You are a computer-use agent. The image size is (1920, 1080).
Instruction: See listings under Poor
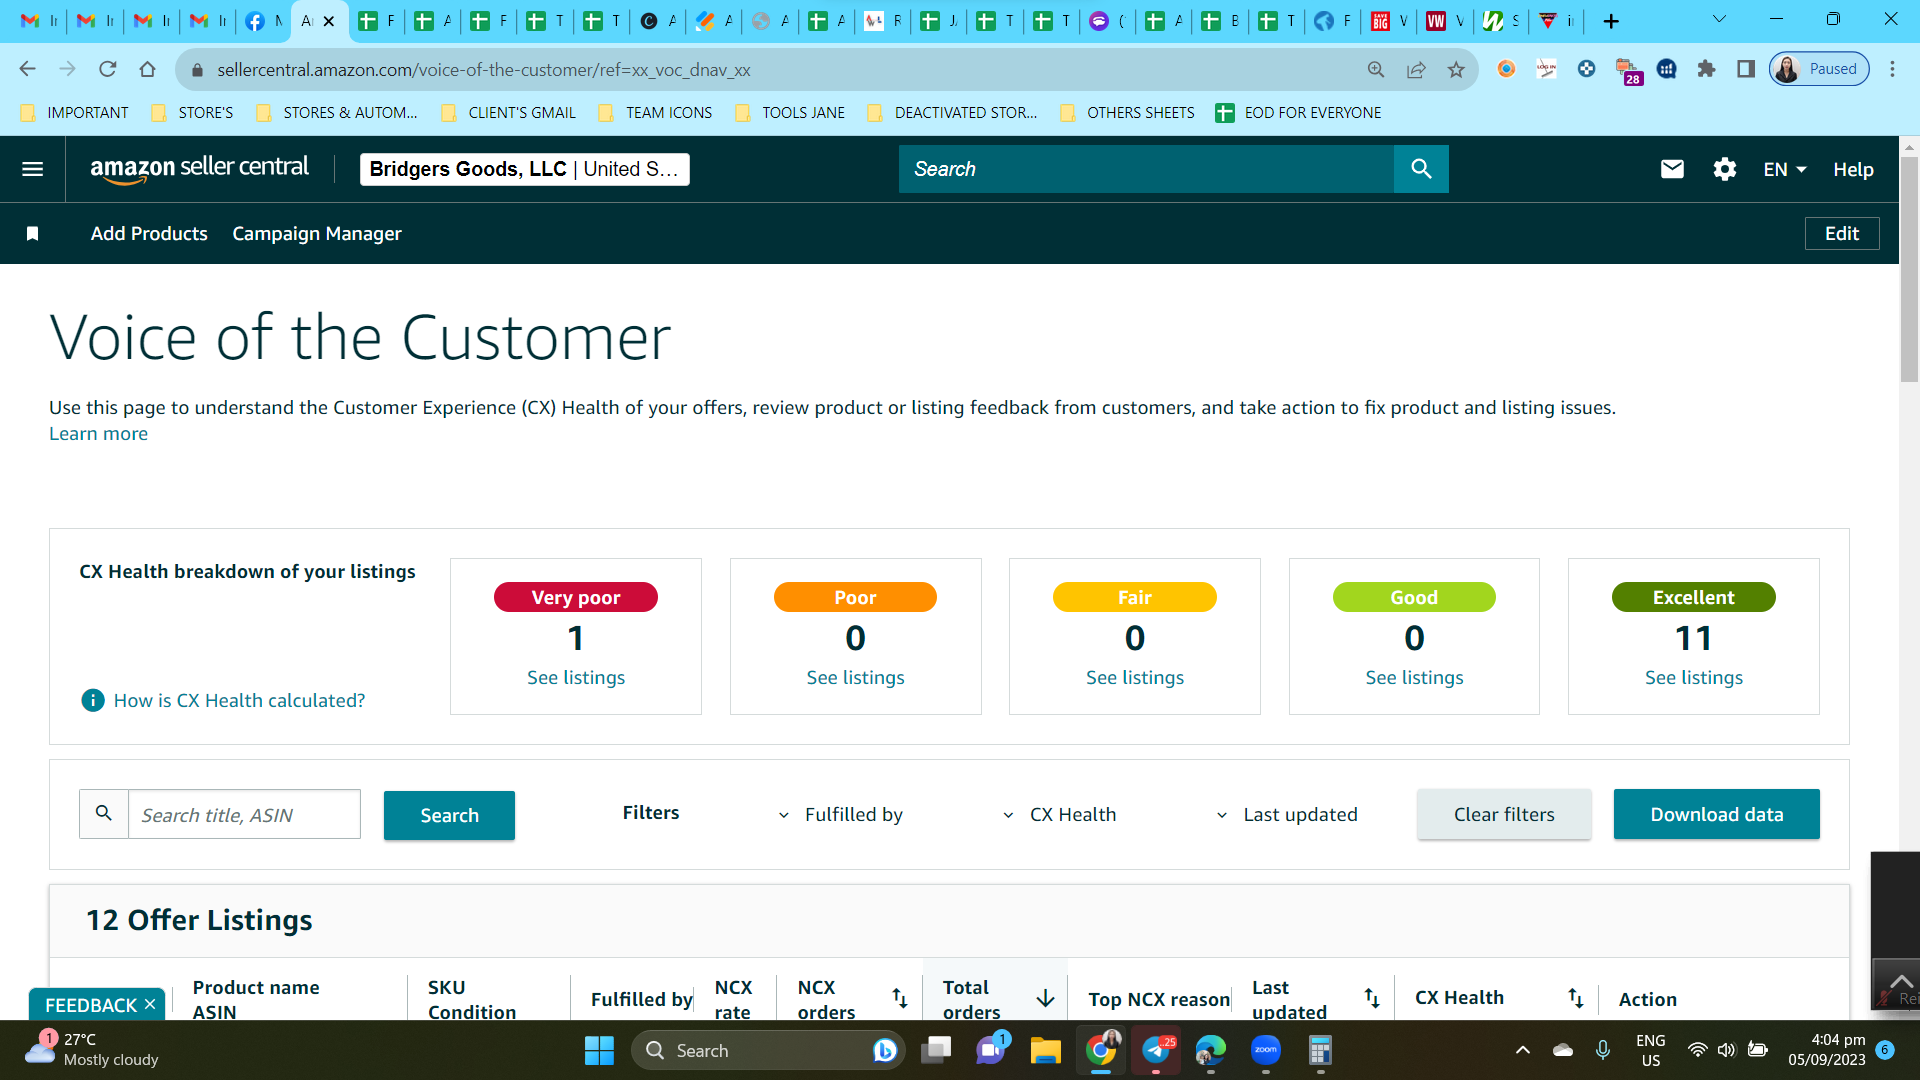coord(855,677)
